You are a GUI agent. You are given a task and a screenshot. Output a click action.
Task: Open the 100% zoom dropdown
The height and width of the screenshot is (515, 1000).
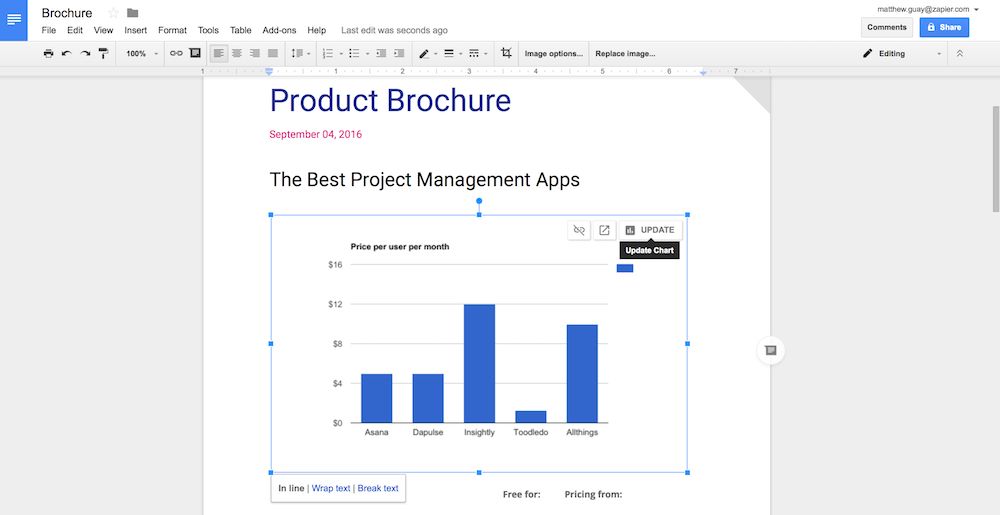[141, 53]
